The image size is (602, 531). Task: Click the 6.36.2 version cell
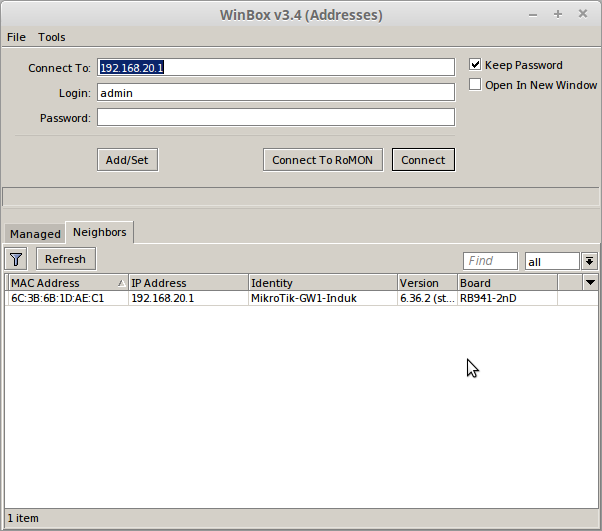coord(427,298)
